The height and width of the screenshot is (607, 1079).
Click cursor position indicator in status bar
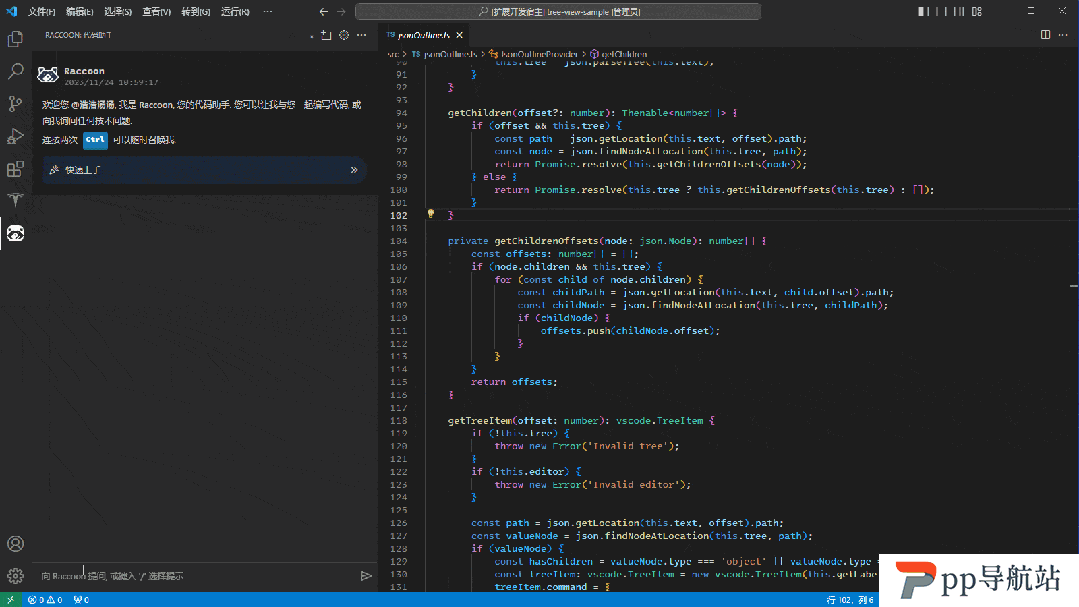pyautogui.click(x=851, y=600)
